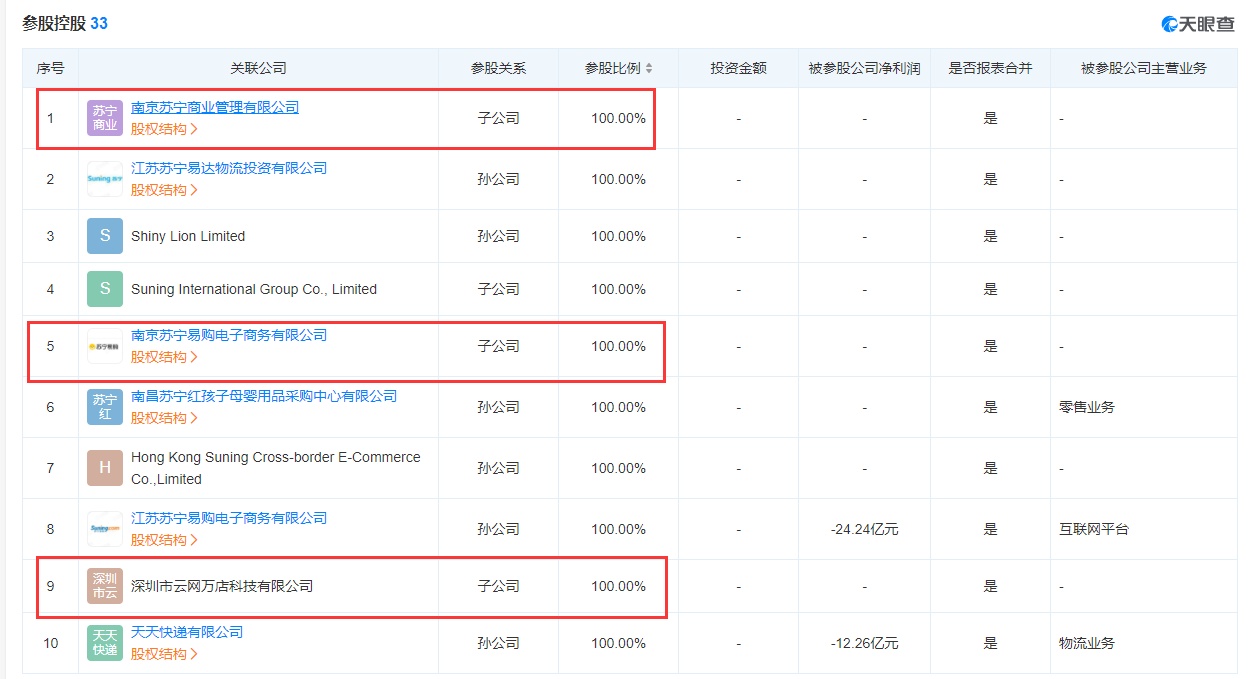
Task: Select Suning International Group Co., Limited name
Action: click(254, 289)
